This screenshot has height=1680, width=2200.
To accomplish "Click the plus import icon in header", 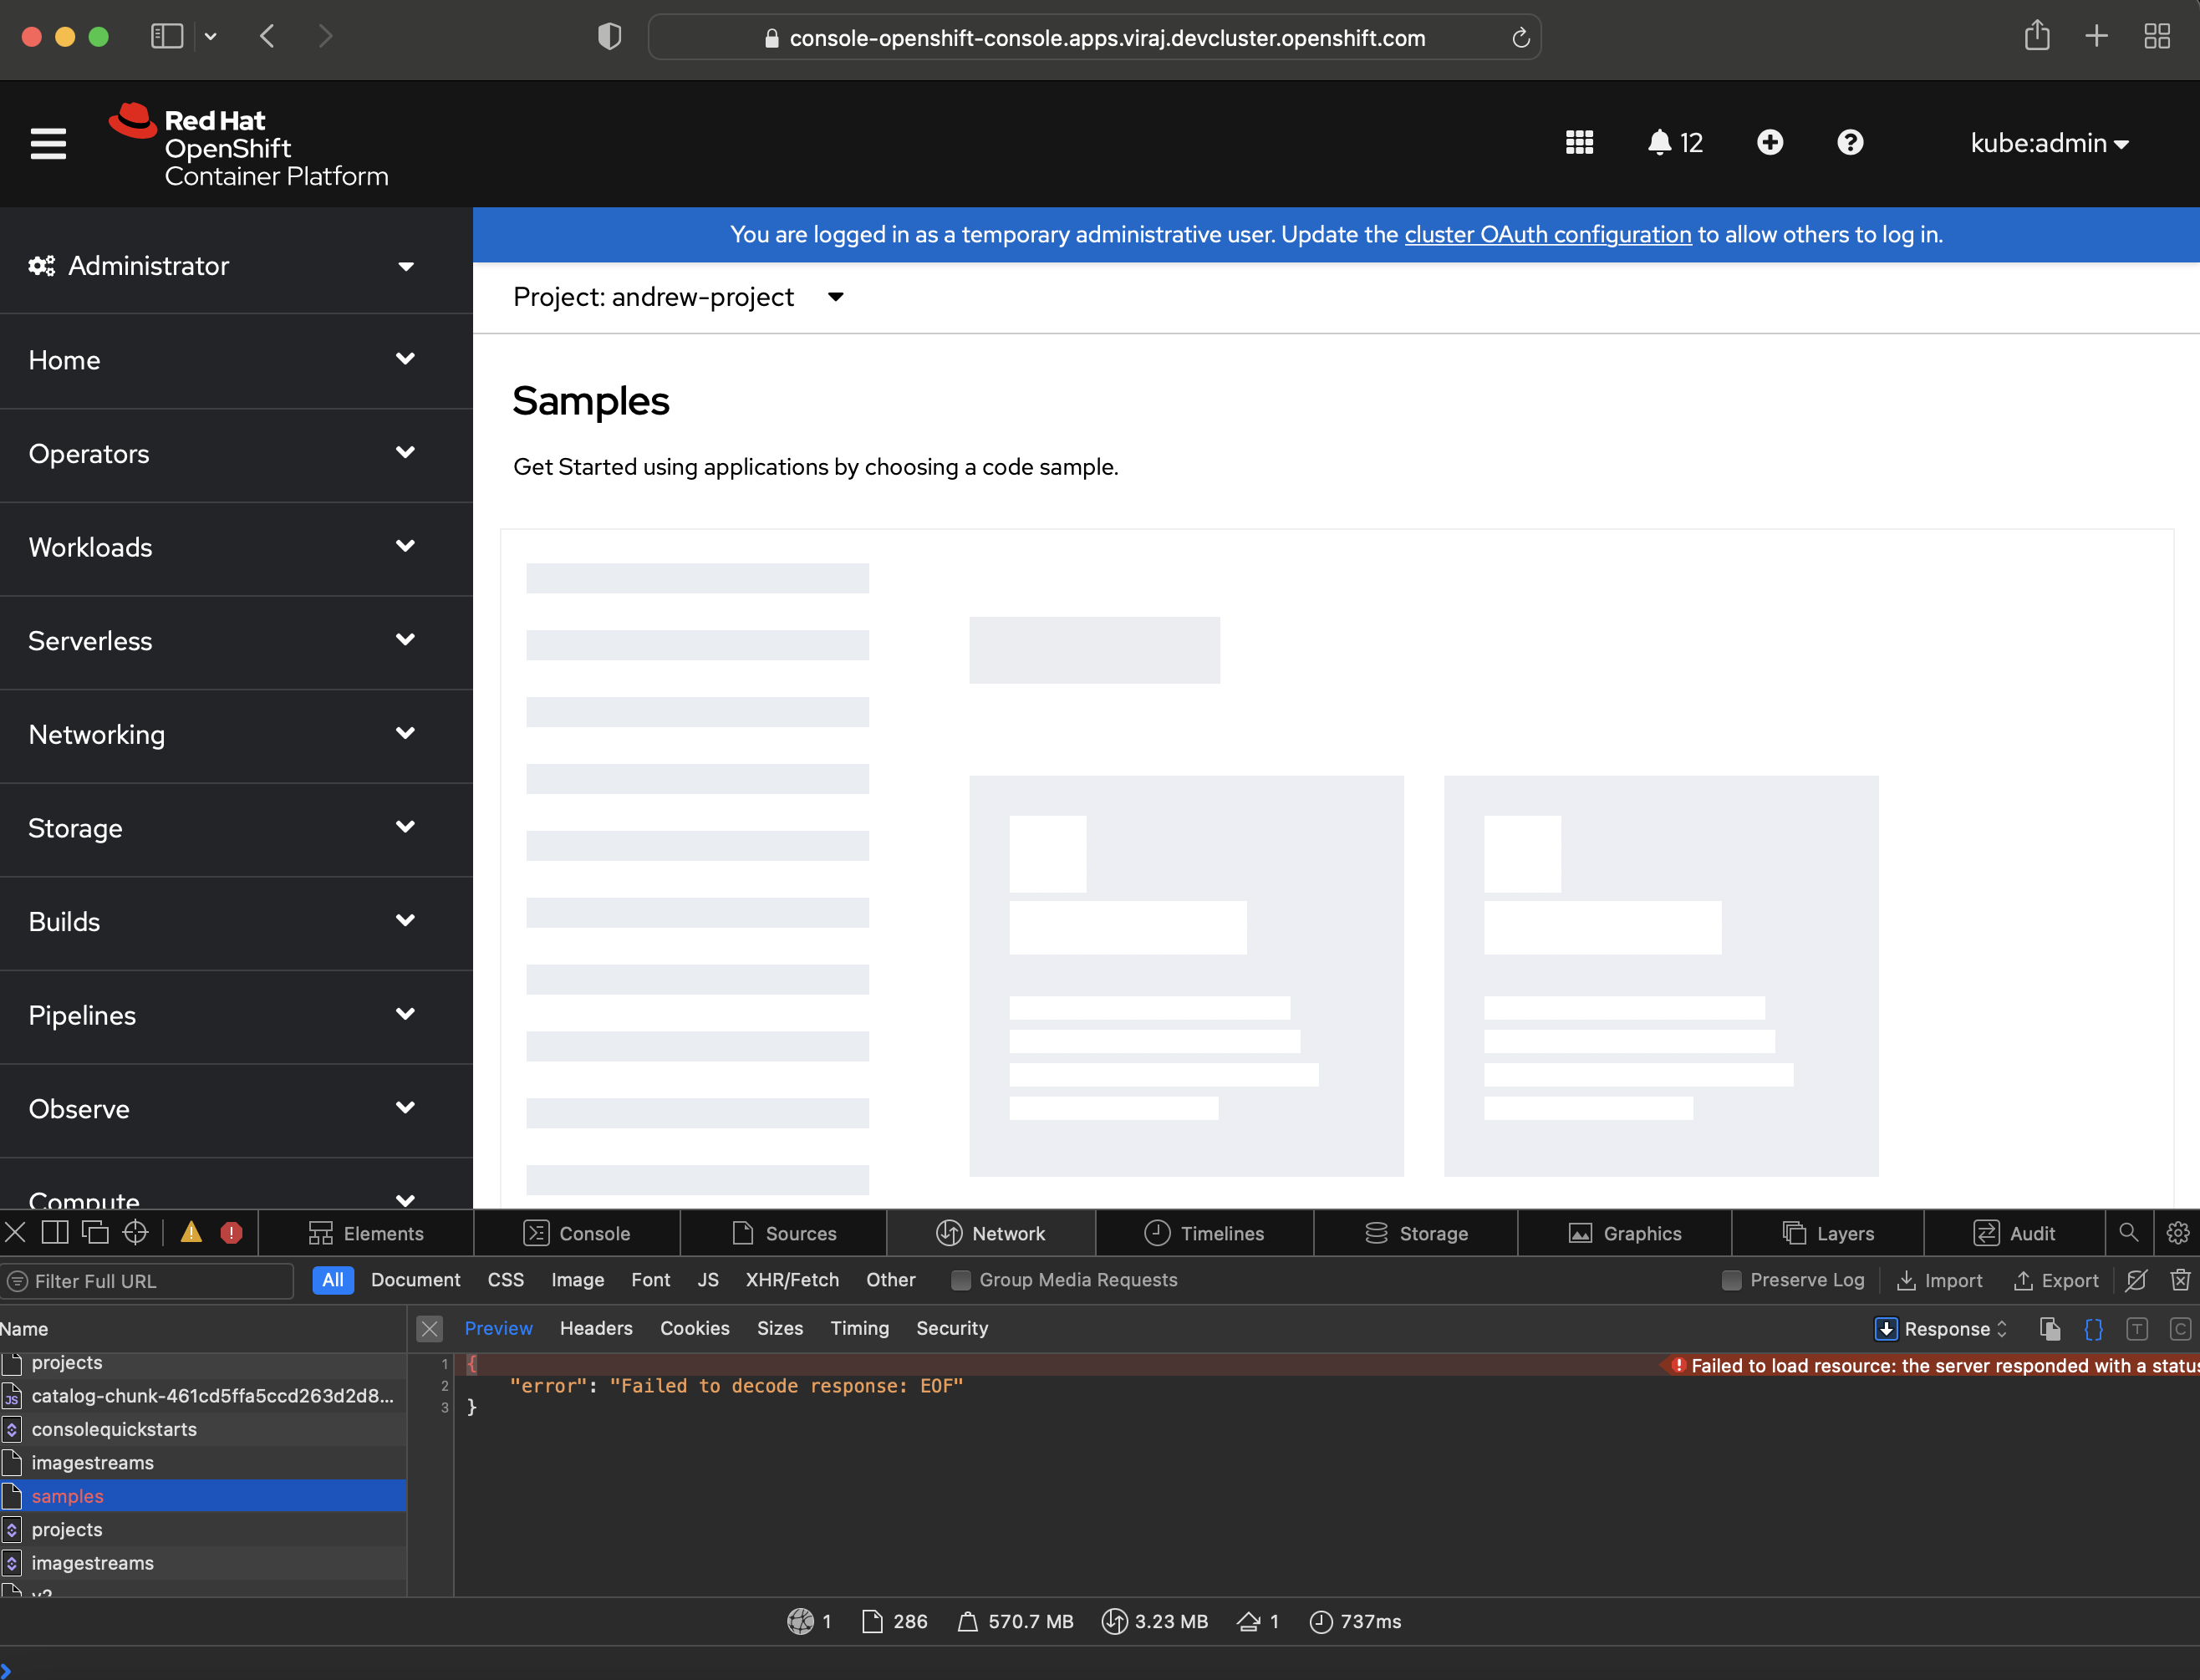I will coord(1769,143).
